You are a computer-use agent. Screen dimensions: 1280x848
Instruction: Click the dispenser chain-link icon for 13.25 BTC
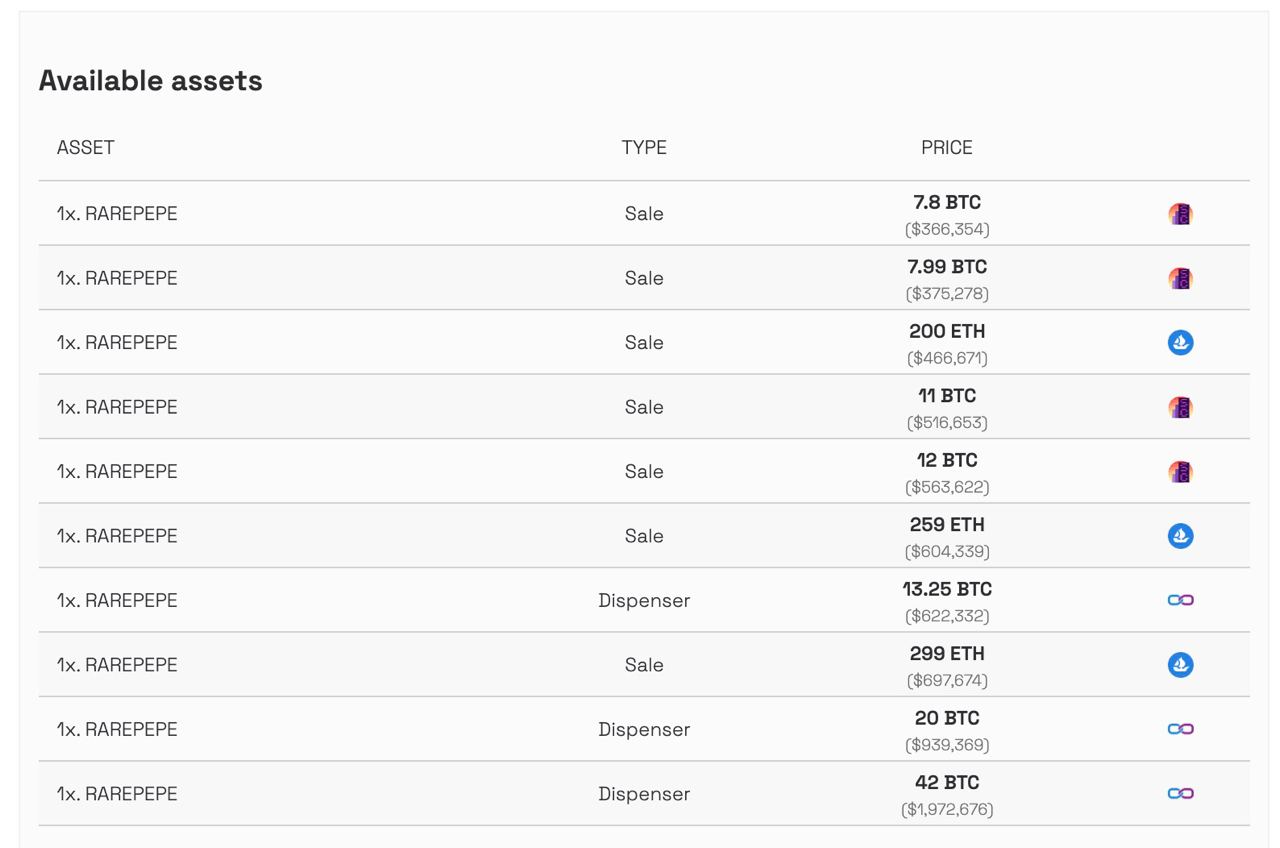(x=1180, y=600)
